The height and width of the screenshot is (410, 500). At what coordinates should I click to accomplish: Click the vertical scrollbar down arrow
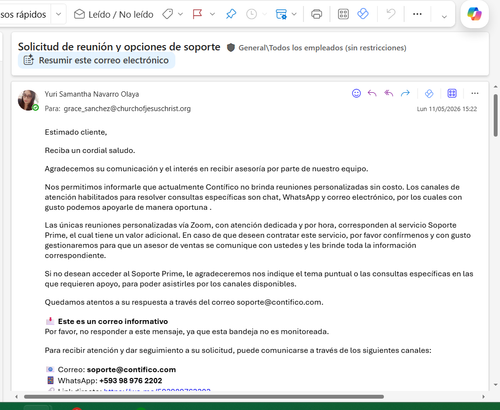[x=496, y=385]
